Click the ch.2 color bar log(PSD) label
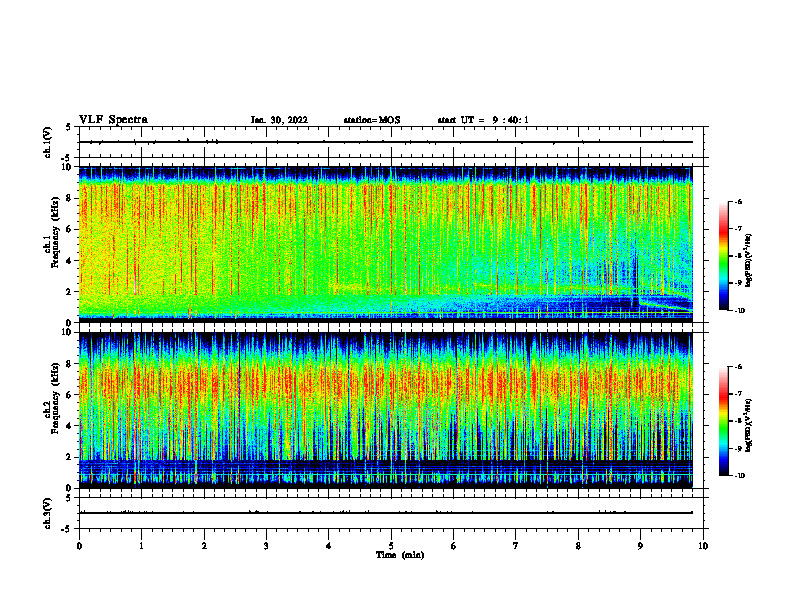 [749, 425]
